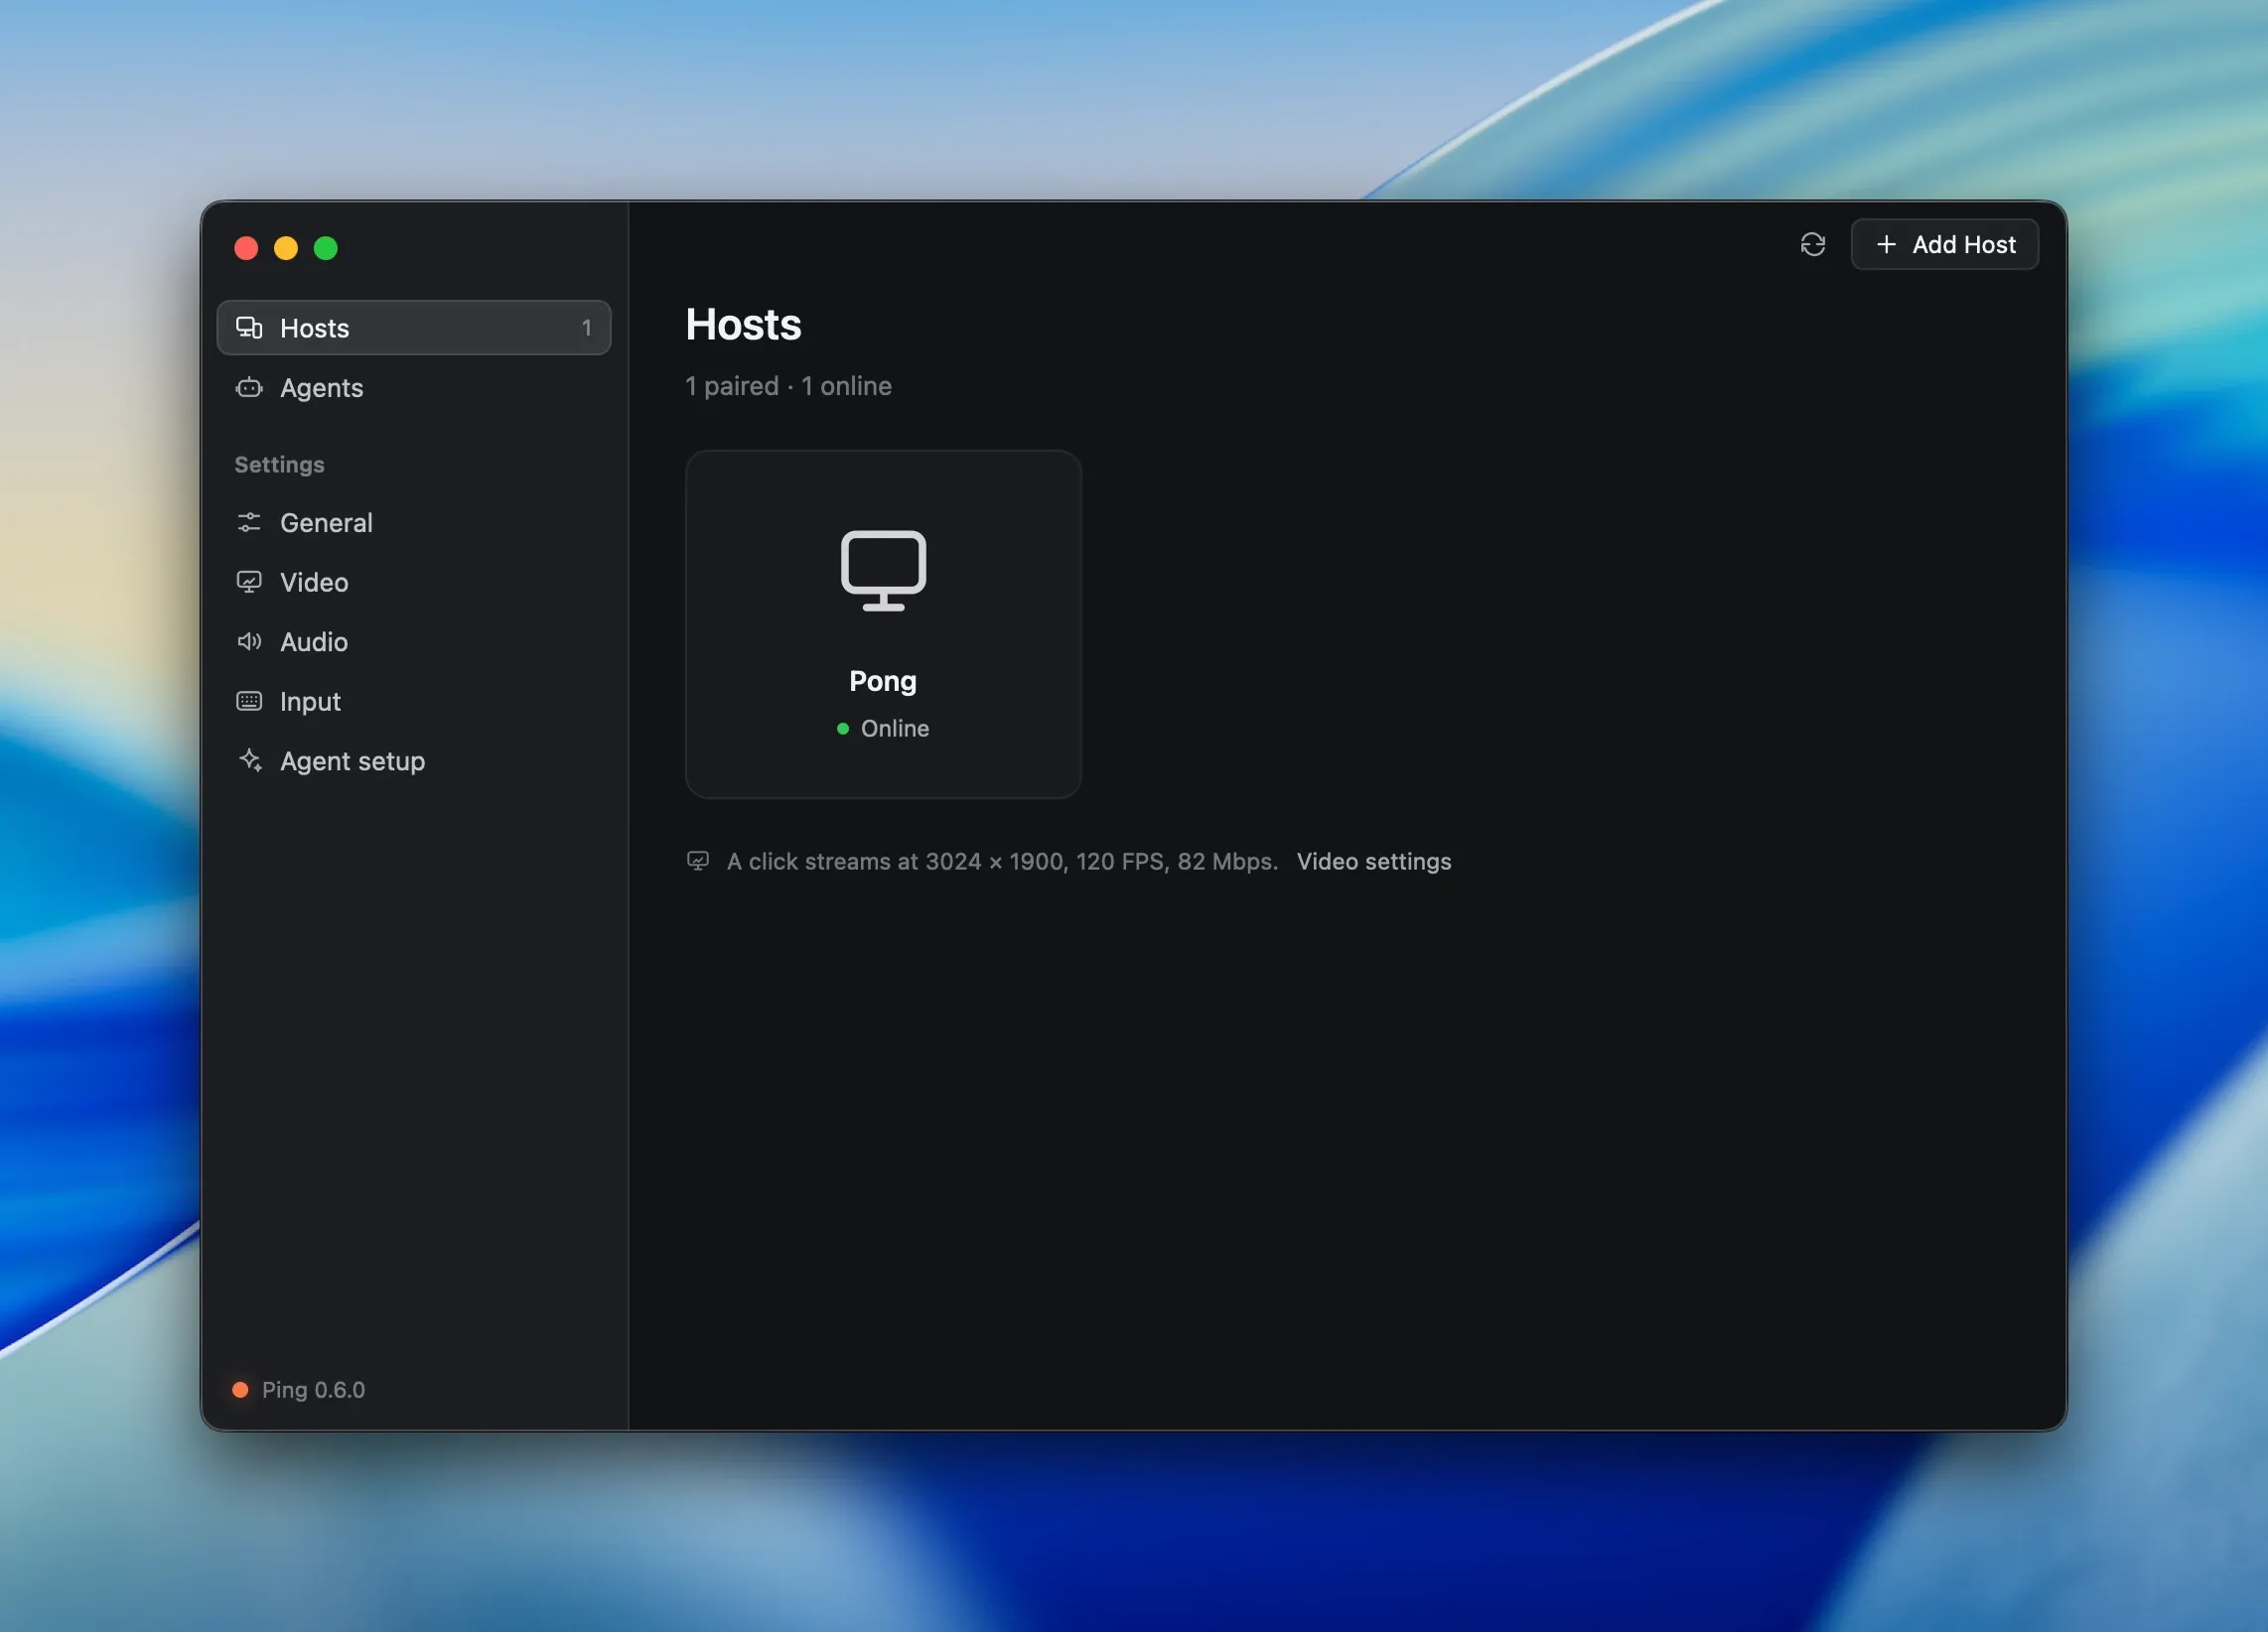Image resolution: width=2268 pixels, height=1632 pixels.
Task: Click the stream info display icon
Action: click(698, 861)
